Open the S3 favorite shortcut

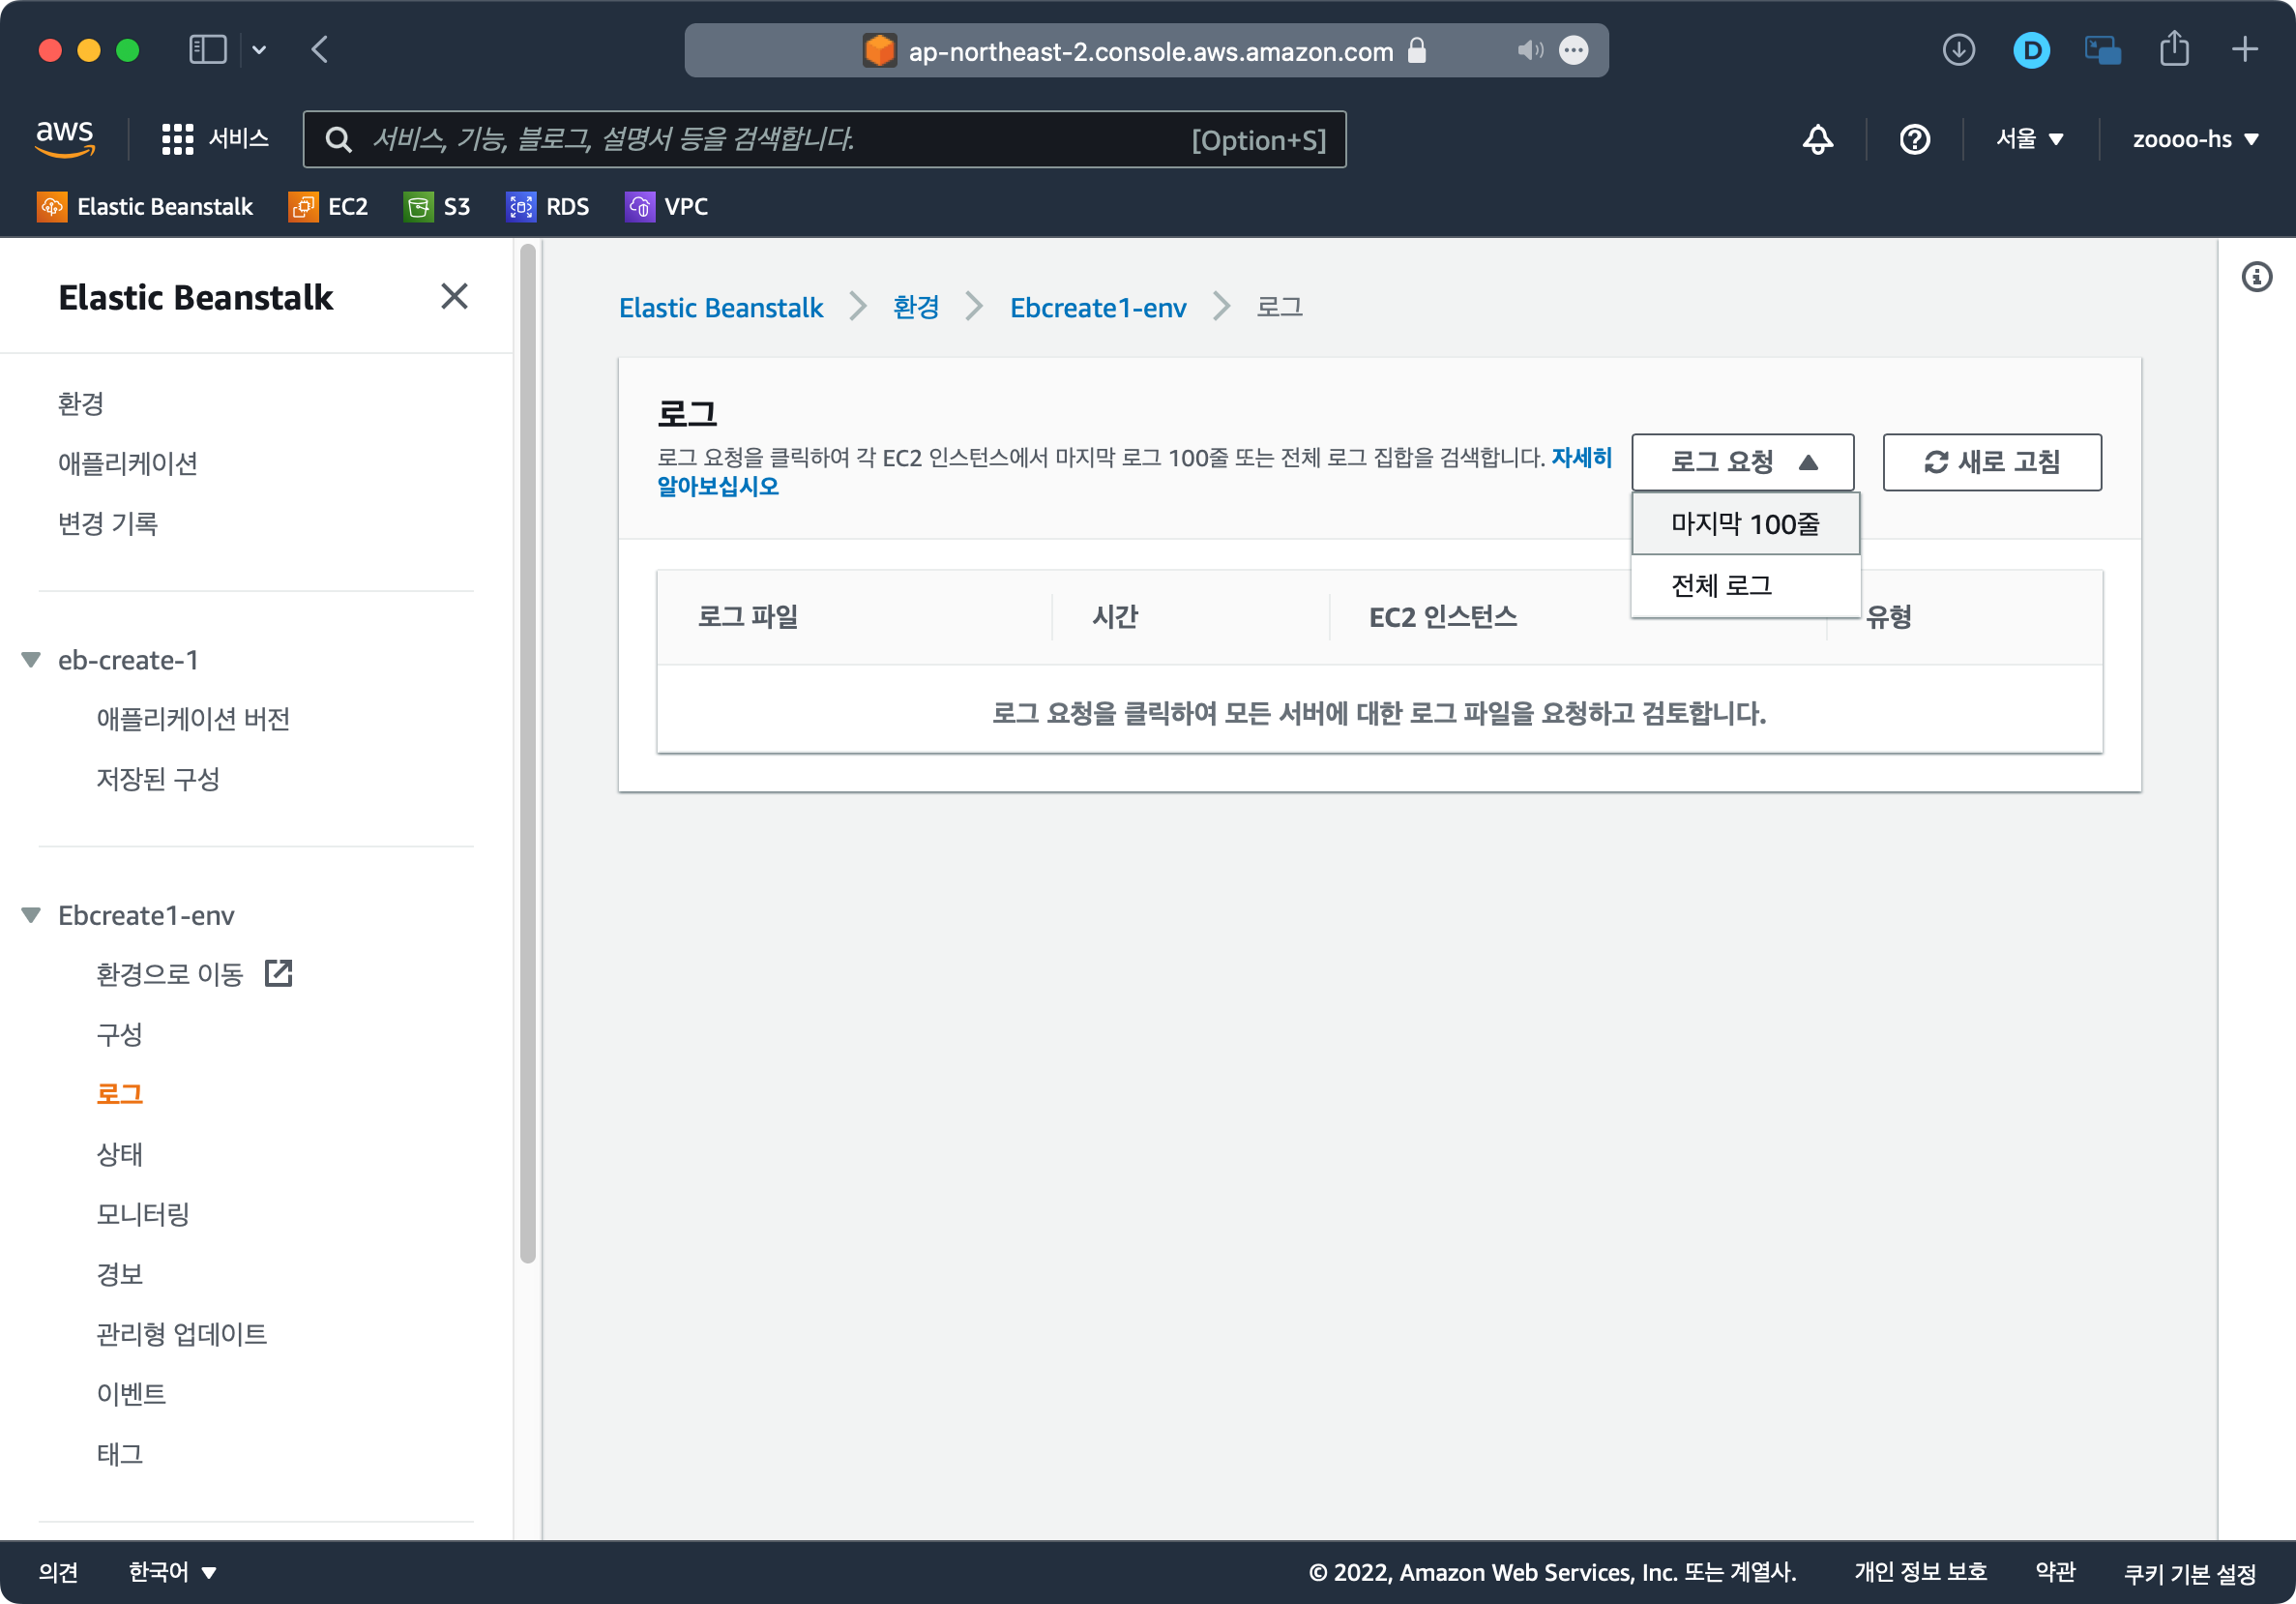(x=437, y=207)
